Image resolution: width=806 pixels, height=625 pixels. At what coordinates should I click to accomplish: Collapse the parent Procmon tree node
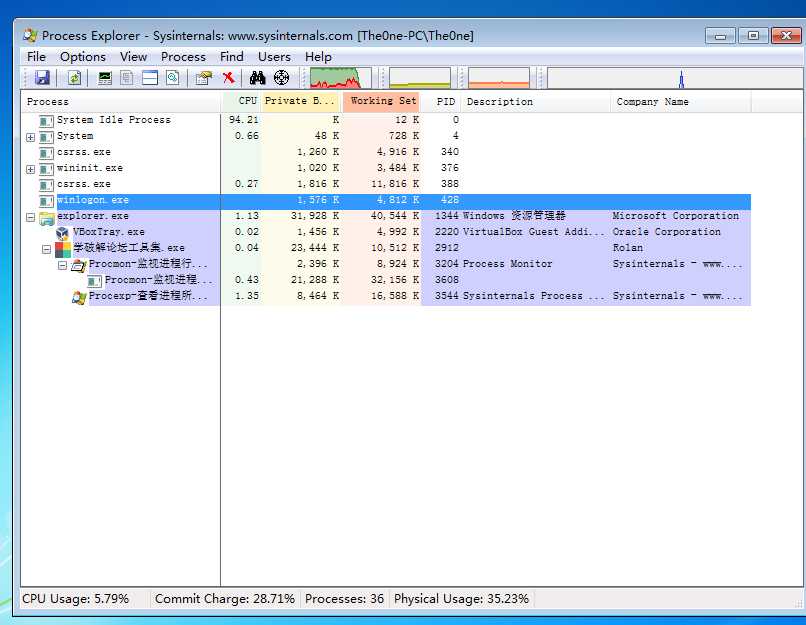pos(62,265)
